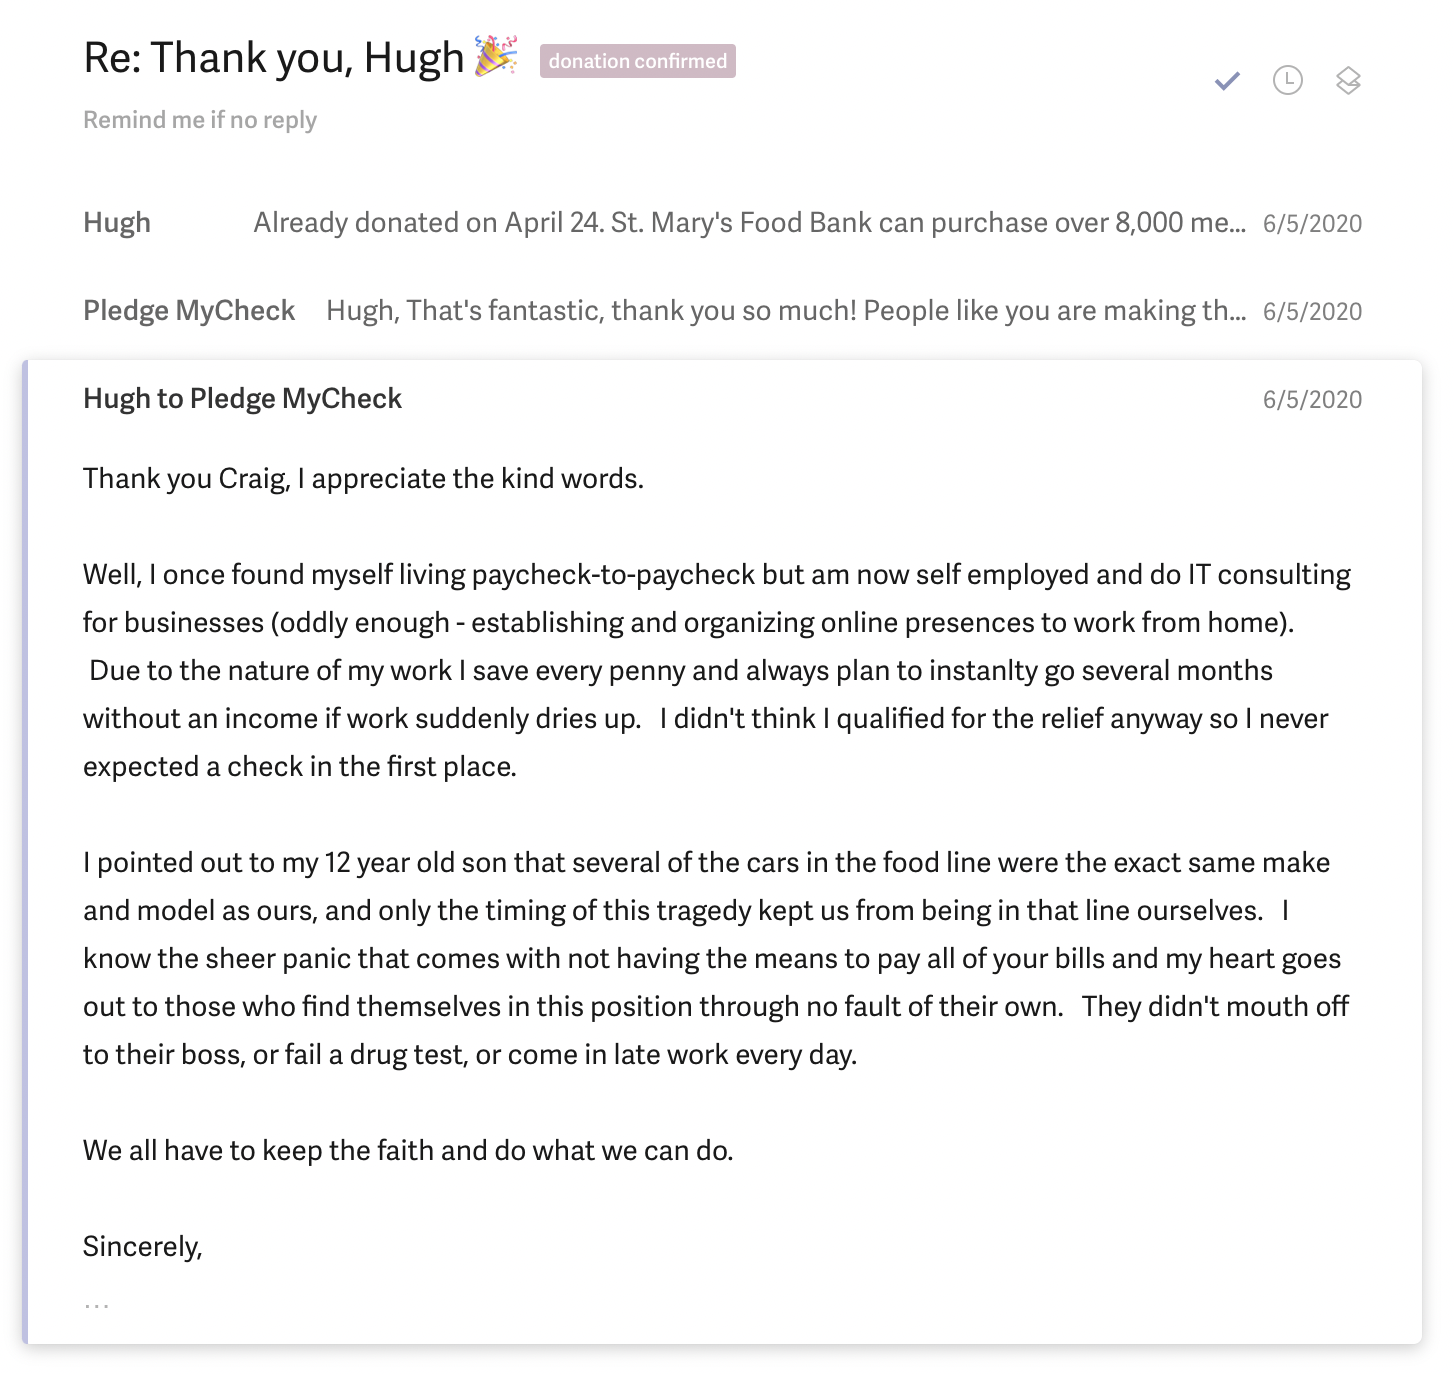The height and width of the screenshot is (1374, 1454).
Task: Expand the collapsed Pledge MyCheck reply
Action: pos(722,310)
